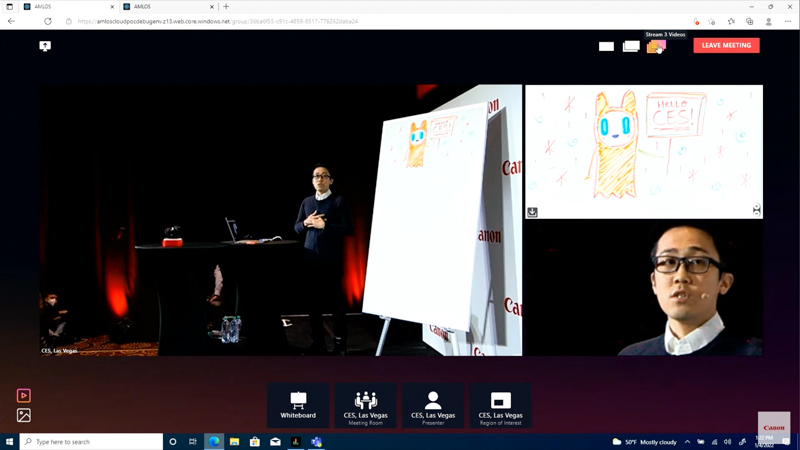800x450 pixels.
Task: Open the Whiteboard view
Action: pos(298,406)
